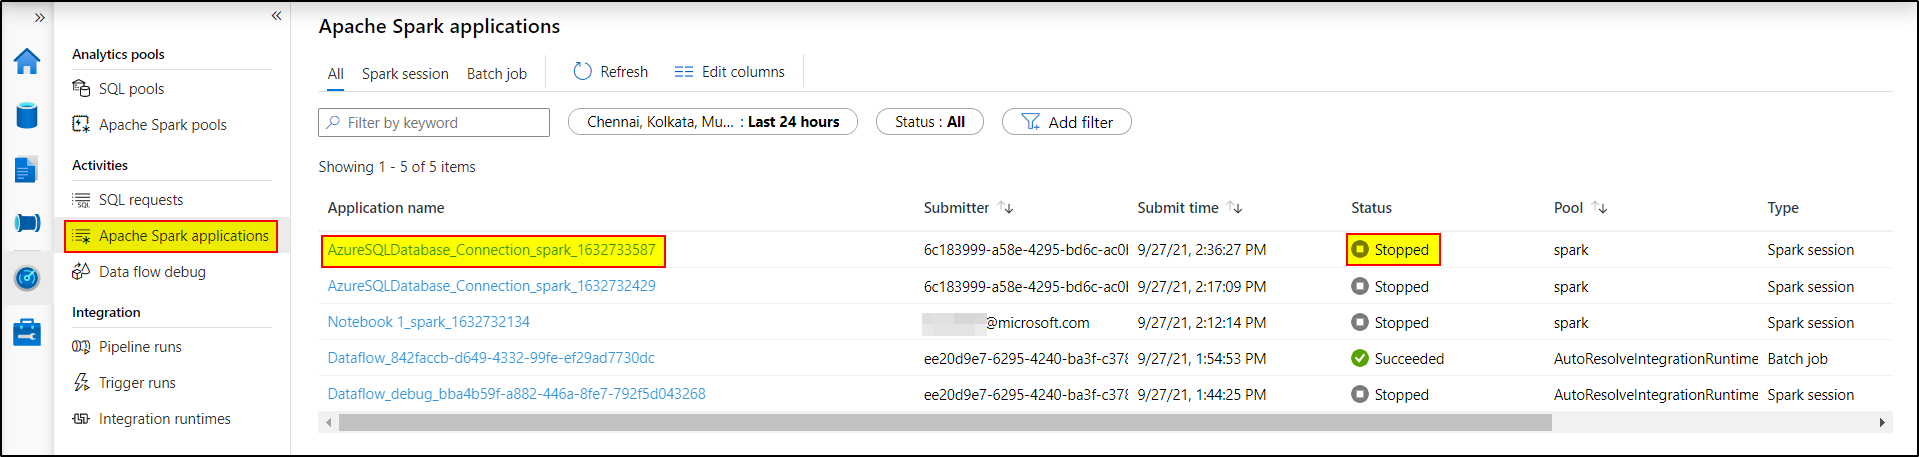Open the Monitor hub gauge icon
1919x457 pixels.
pos(27,277)
